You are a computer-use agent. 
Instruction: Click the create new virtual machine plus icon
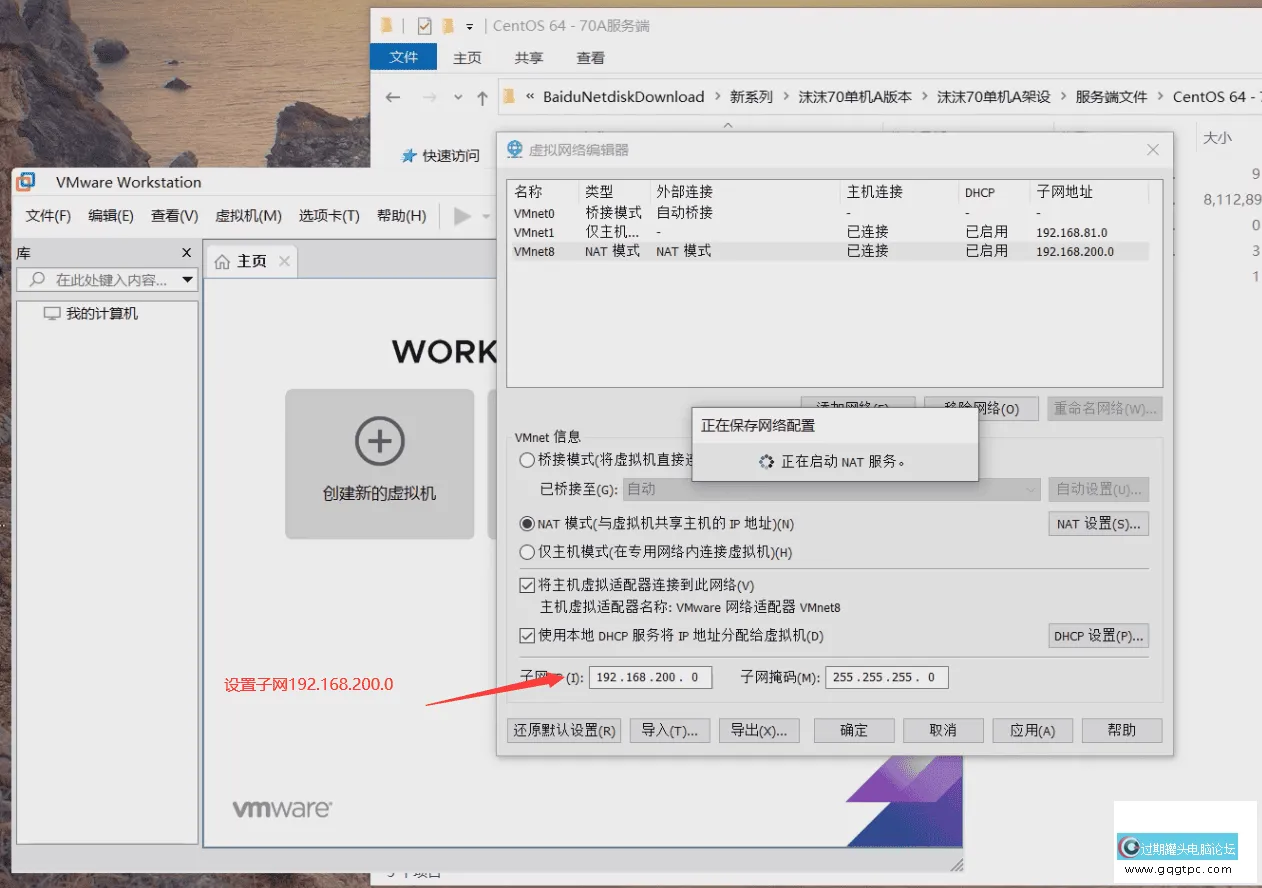(x=379, y=441)
